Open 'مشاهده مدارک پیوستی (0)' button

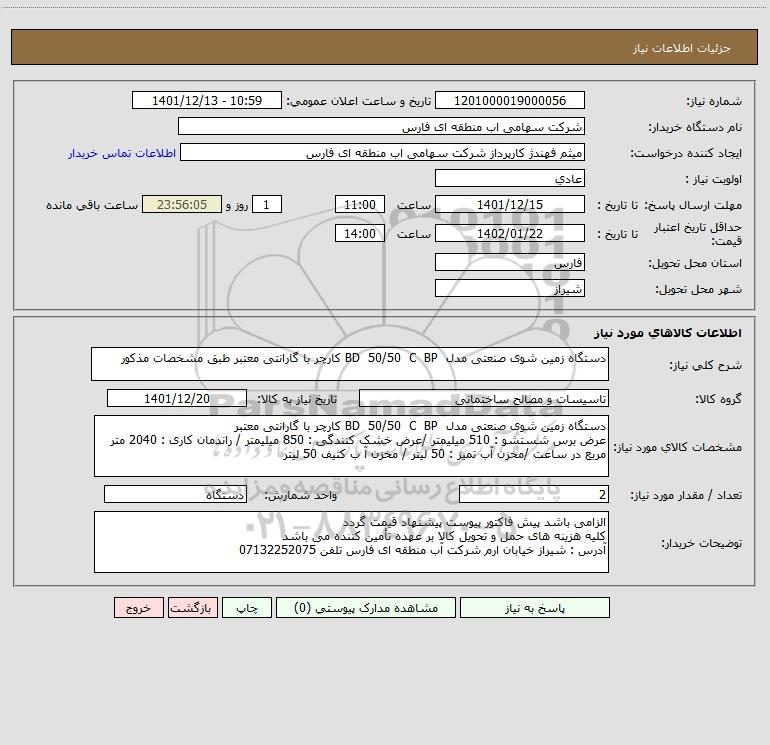click(x=366, y=607)
